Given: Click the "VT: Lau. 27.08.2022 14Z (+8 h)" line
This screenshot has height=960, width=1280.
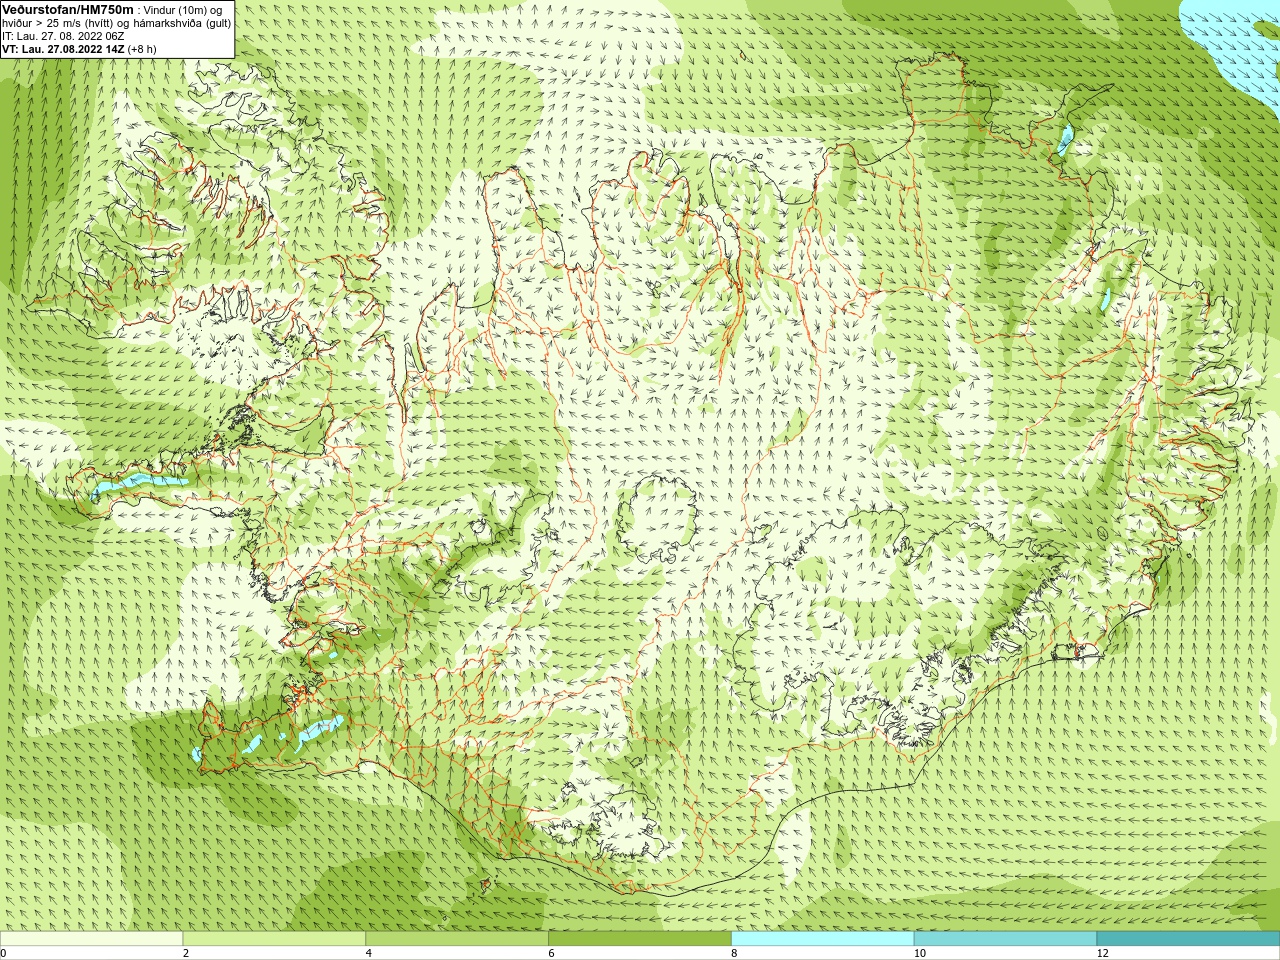Looking at the screenshot, I should coord(79,49).
